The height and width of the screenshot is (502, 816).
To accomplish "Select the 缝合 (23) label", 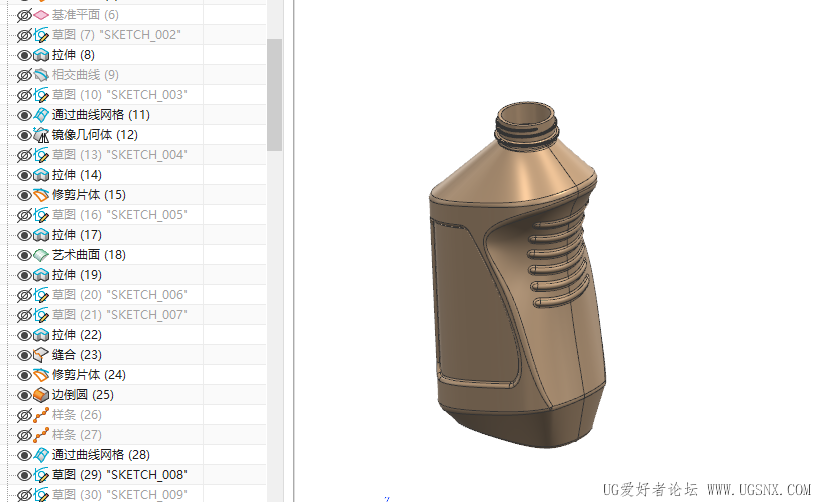I will pos(76,355).
